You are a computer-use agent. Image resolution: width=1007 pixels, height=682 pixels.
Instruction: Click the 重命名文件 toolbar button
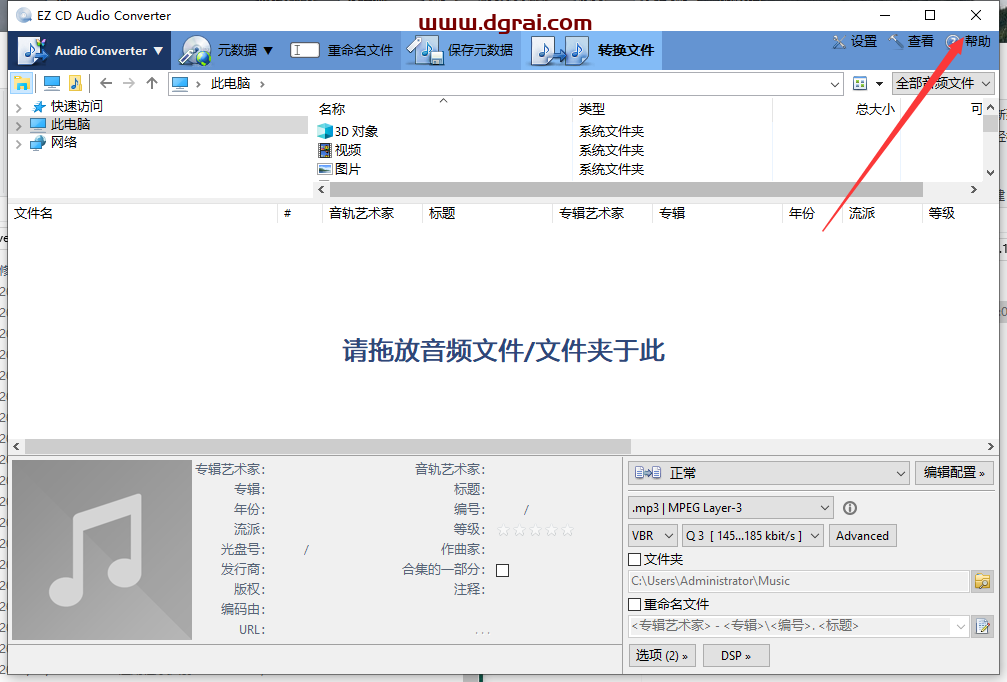tap(342, 50)
